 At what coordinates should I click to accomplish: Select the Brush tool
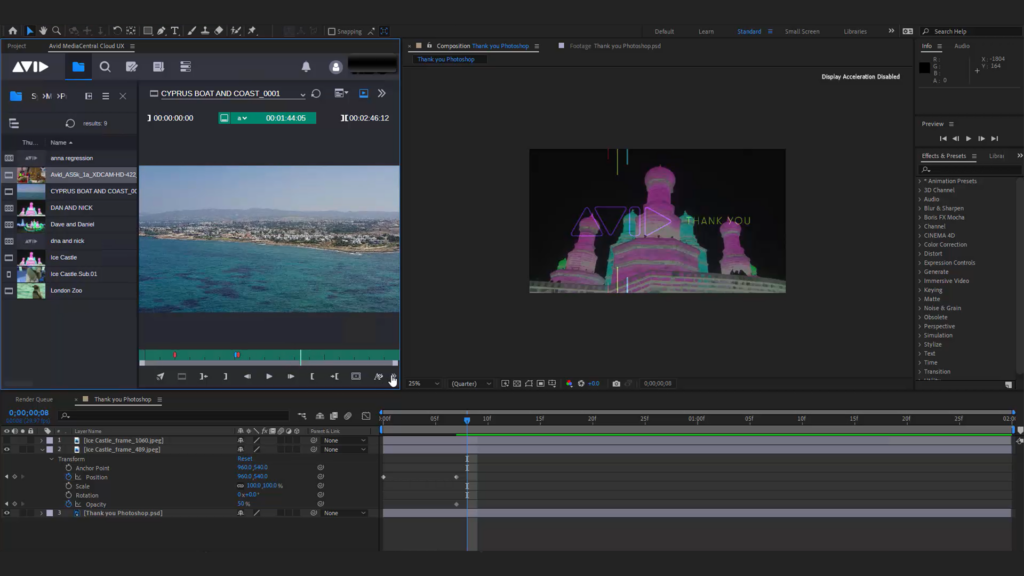(x=192, y=31)
